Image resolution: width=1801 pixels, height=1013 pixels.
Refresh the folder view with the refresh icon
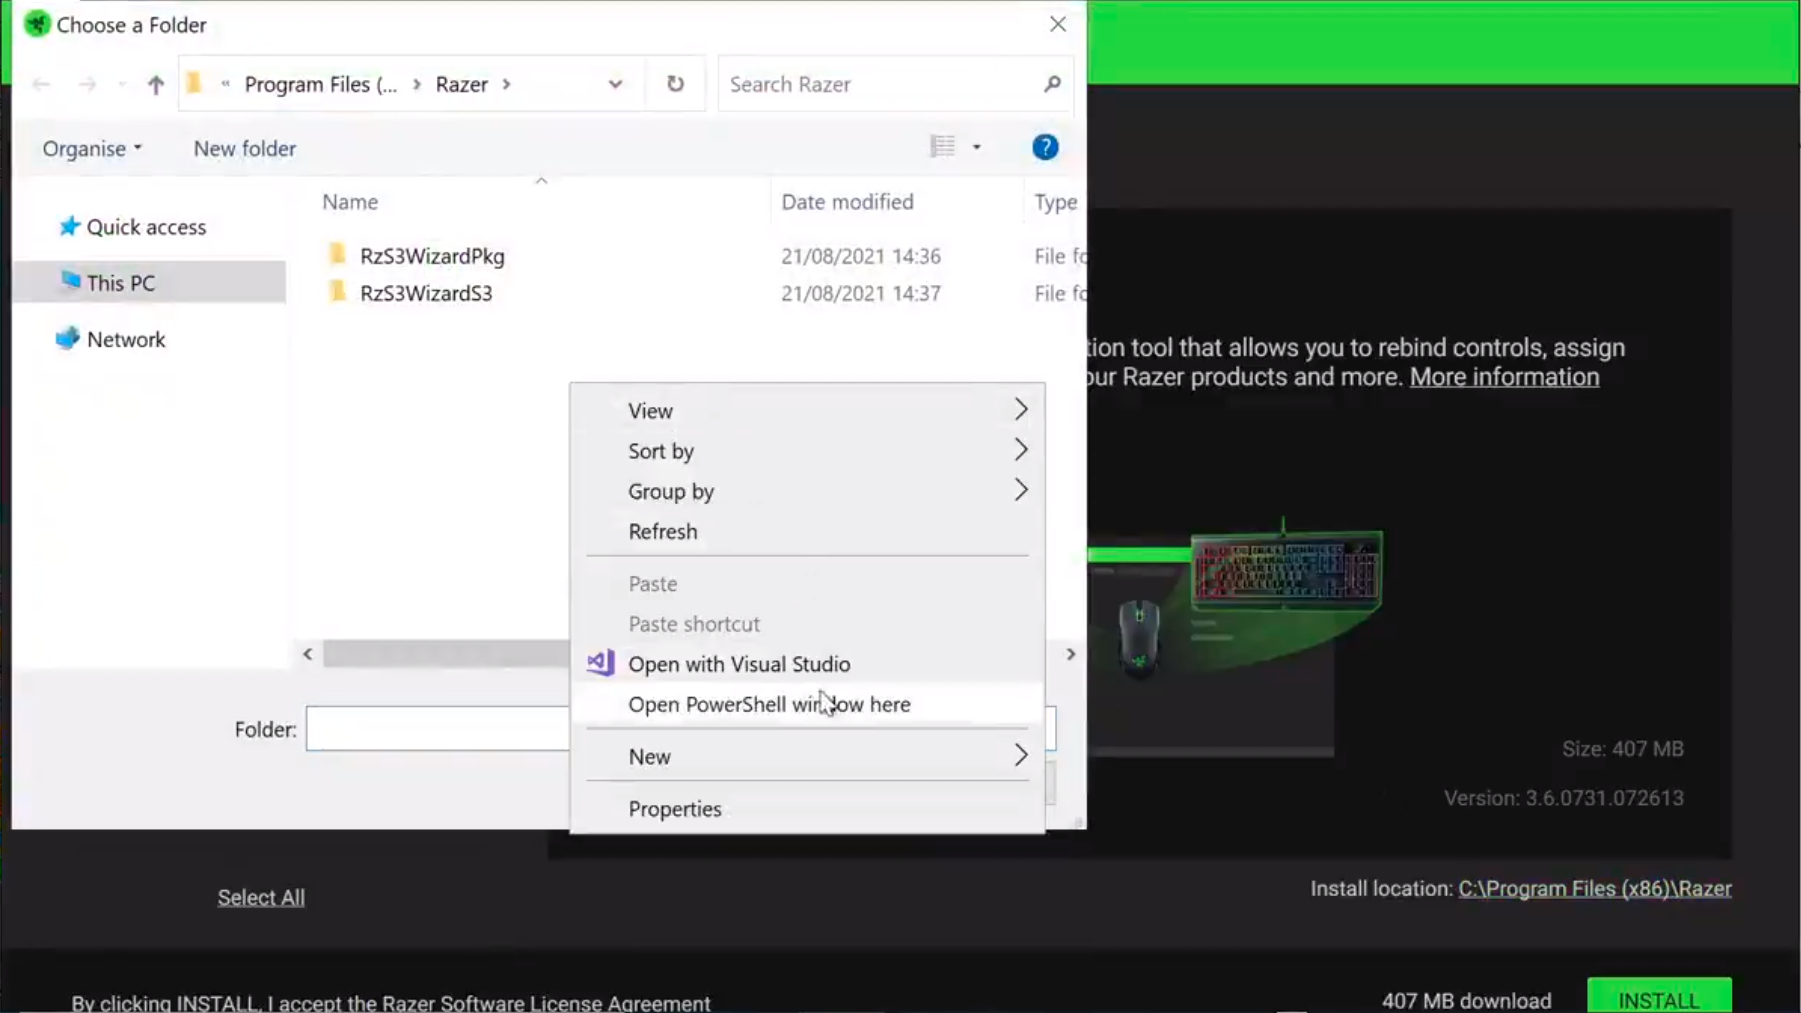click(675, 84)
